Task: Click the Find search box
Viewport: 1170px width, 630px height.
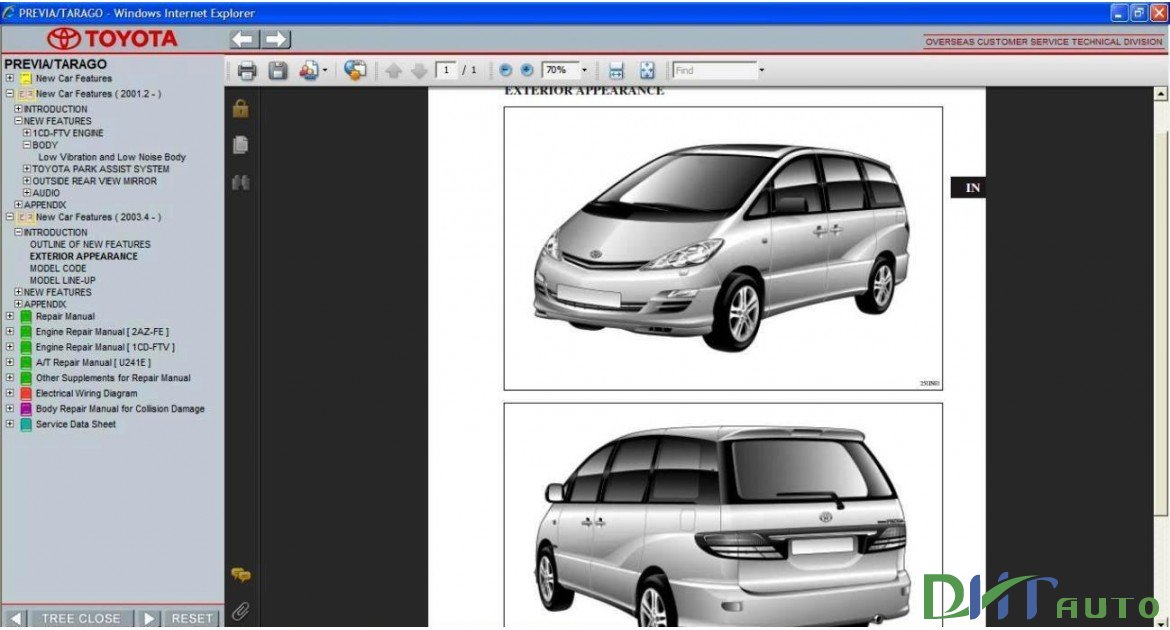Action: (x=714, y=70)
